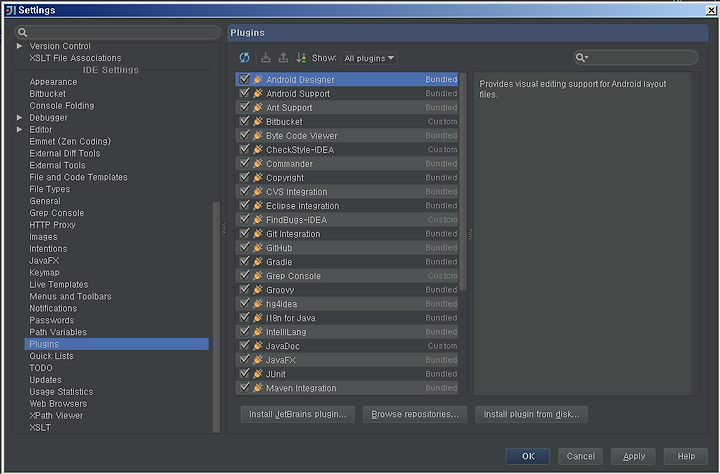The image size is (720, 474).
Task: Expand the Debugger settings node
Action: pos(19,118)
